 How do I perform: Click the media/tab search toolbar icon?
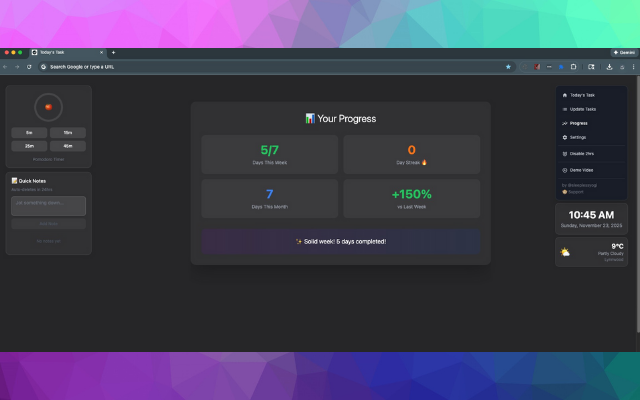click(x=591, y=67)
